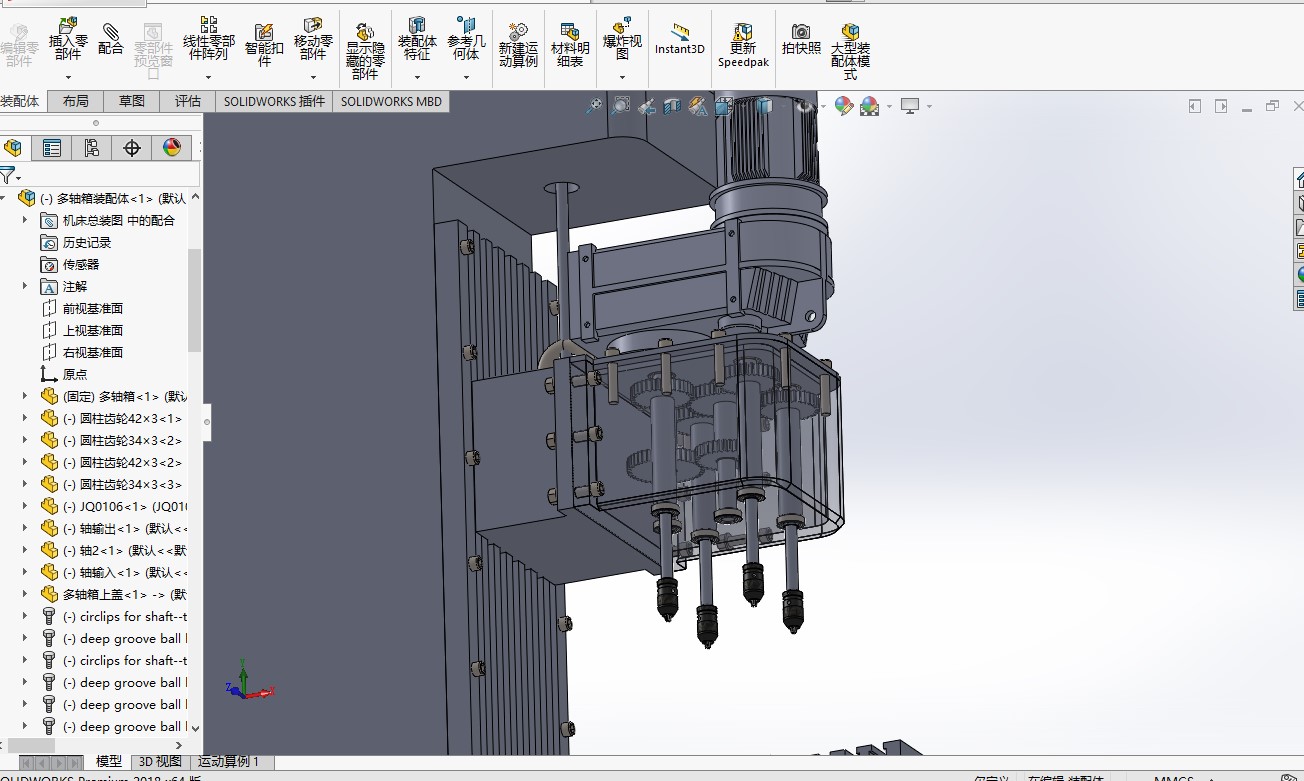Open dropdown under Linear Component Pattern
1304x781 pixels.
coord(209,77)
